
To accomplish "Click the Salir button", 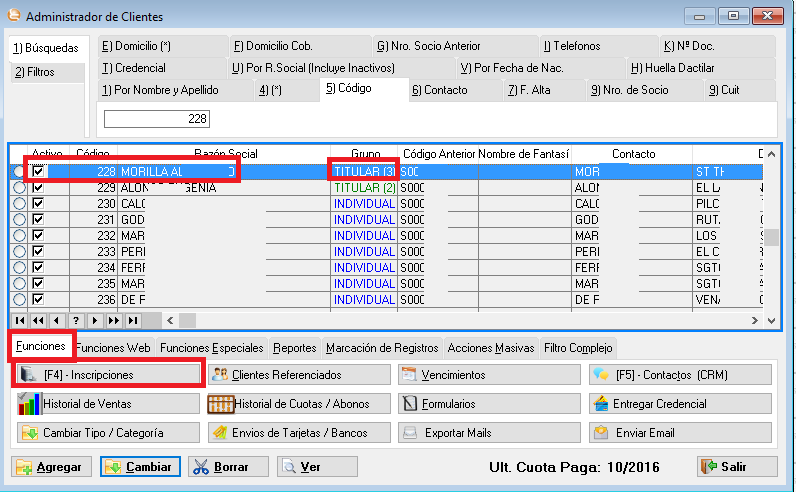I will click(737, 467).
